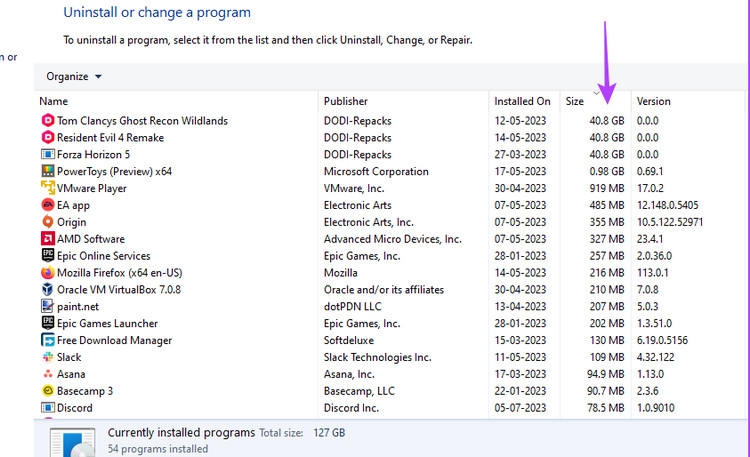Select the AMD Software name
750x457 pixels.
tap(91, 239)
